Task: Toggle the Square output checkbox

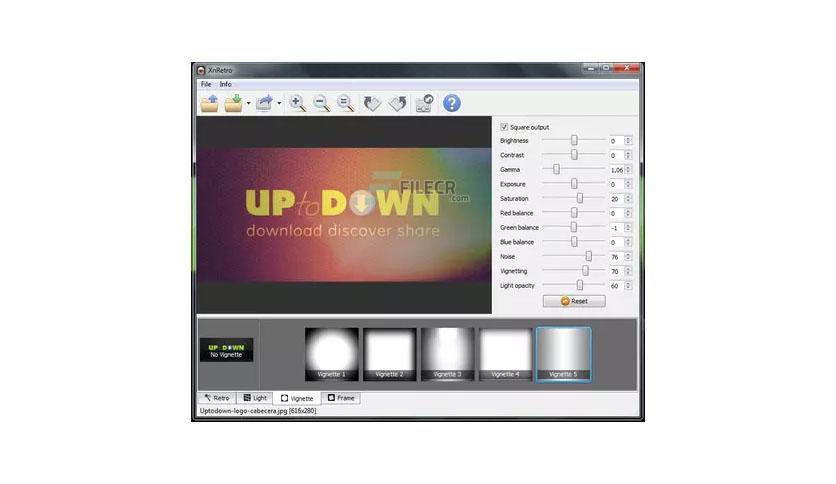Action: (x=504, y=127)
